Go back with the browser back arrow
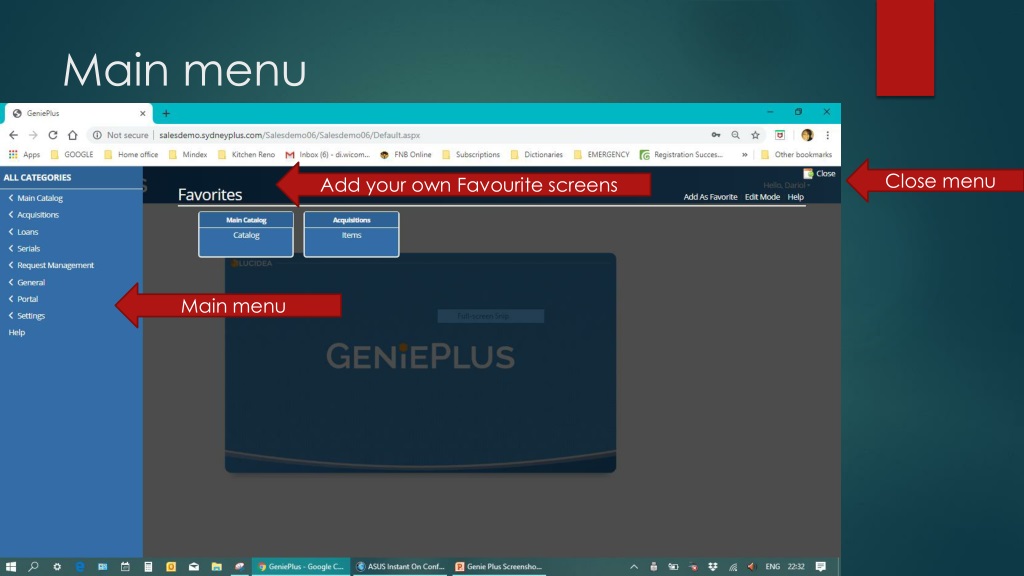This screenshot has width=1024, height=576. pos(14,135)
